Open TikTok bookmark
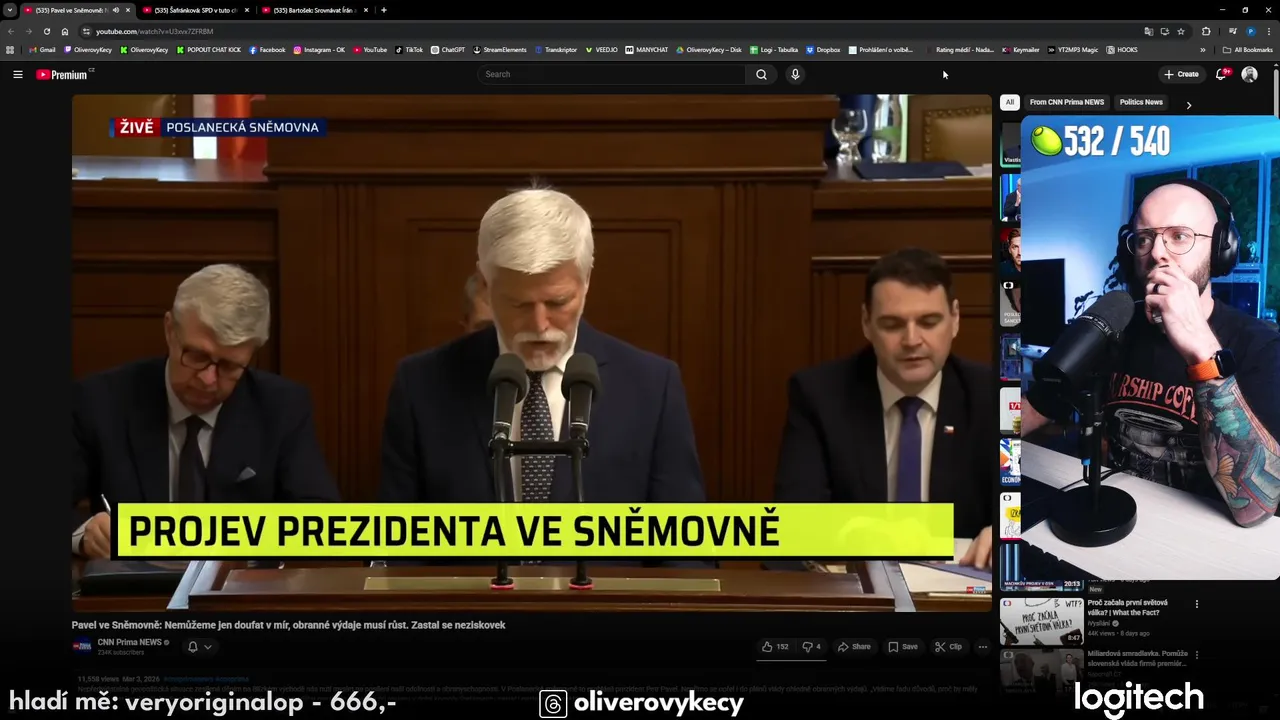The image size is (1280, 720). coord(409,49)
